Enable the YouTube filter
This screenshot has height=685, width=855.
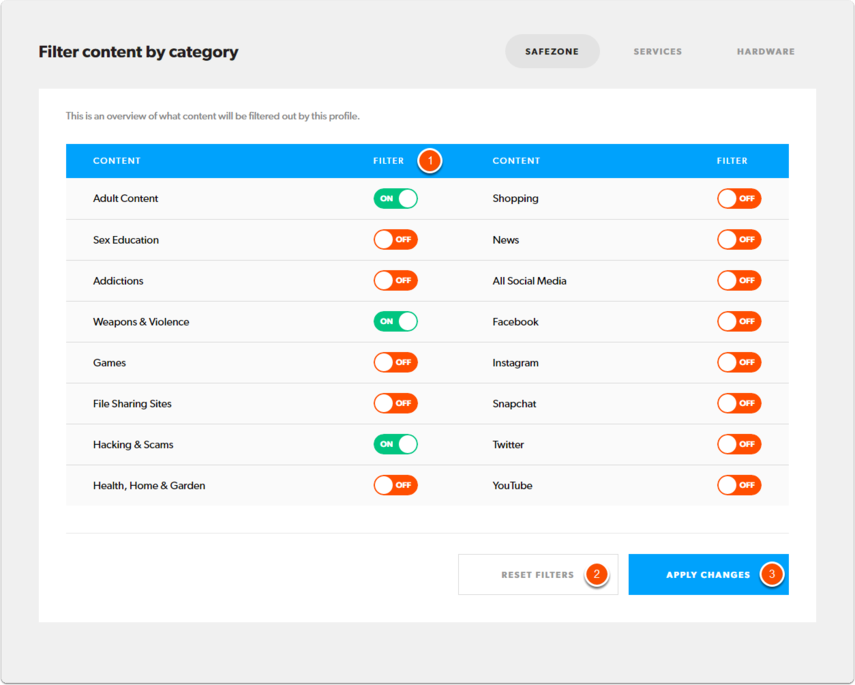click(738, 485)
